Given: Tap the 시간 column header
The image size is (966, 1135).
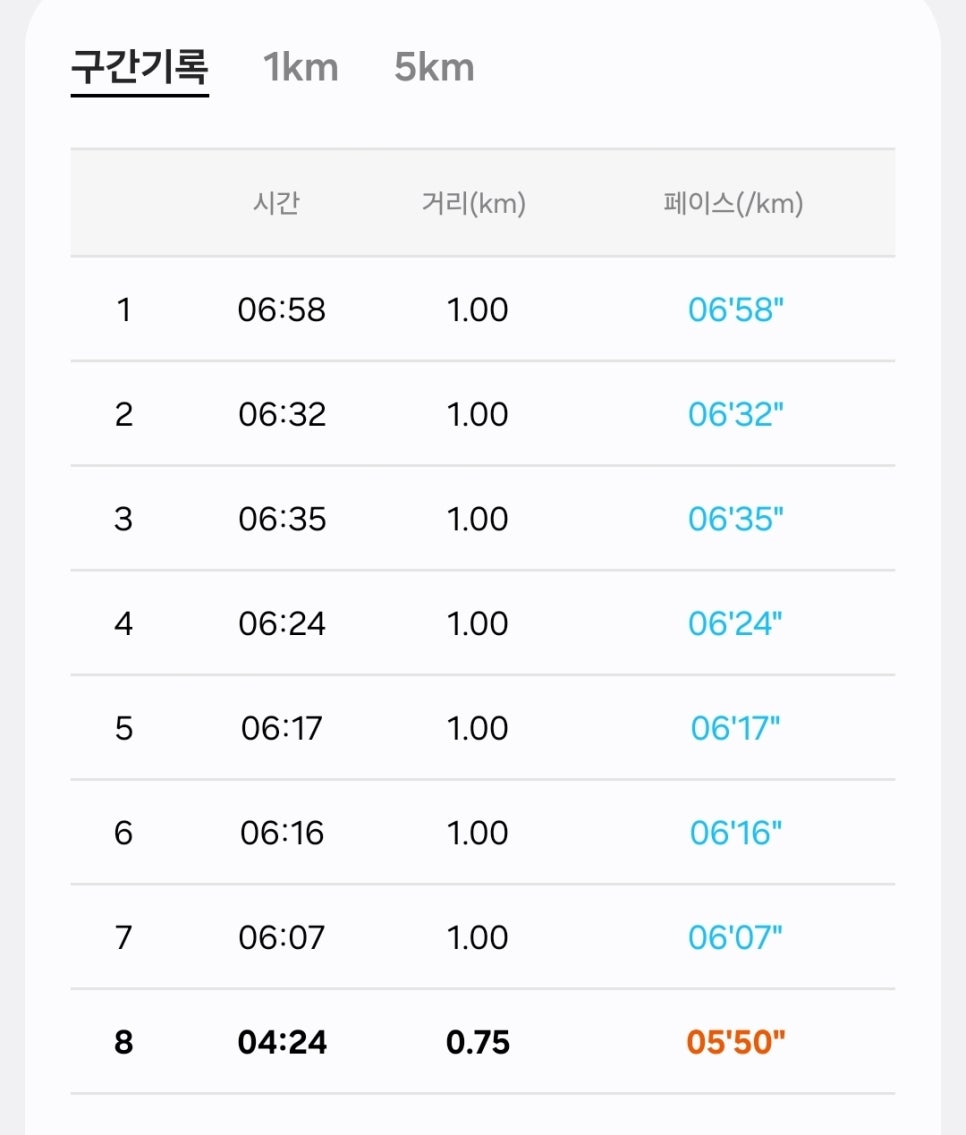Looking at the screenshot, I should [x=276, y=203].
